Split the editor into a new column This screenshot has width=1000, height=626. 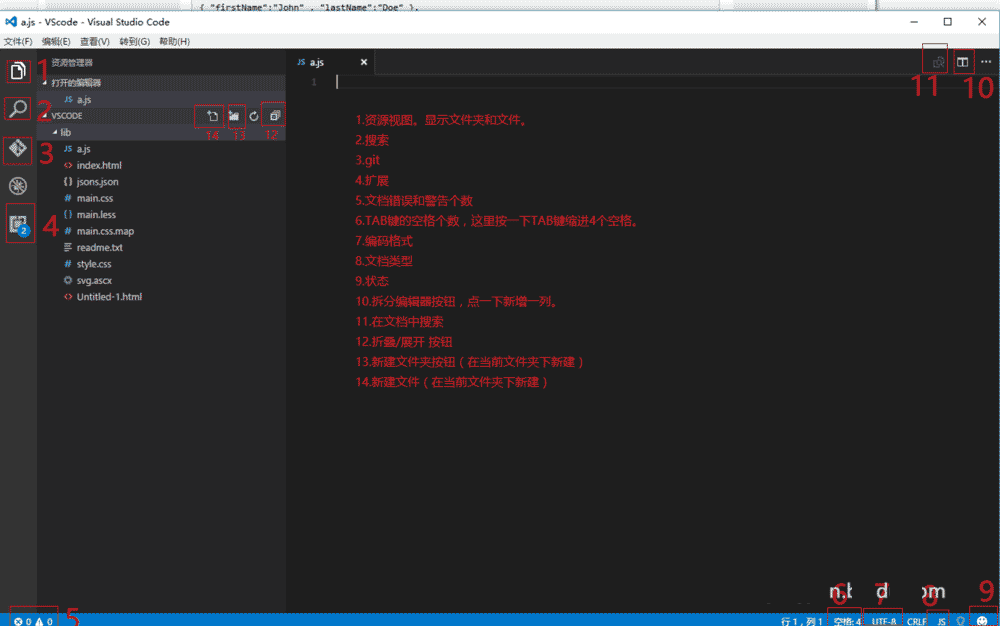click(x=961, y=61)
